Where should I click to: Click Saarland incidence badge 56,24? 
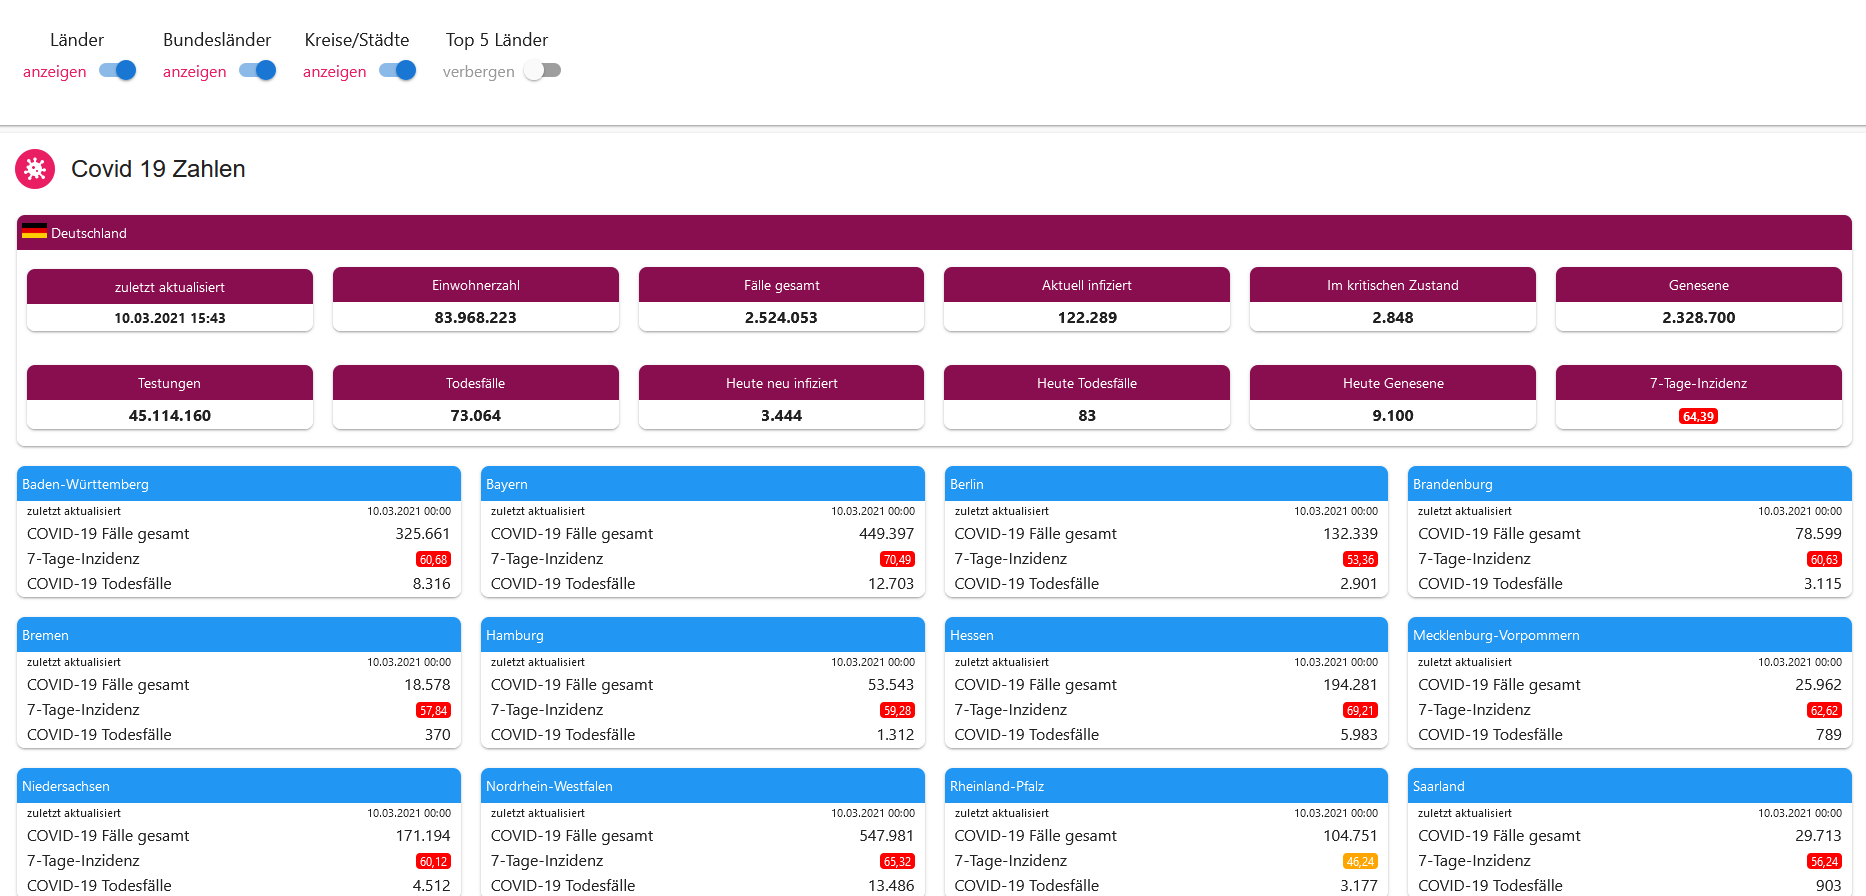(1824, 862)
